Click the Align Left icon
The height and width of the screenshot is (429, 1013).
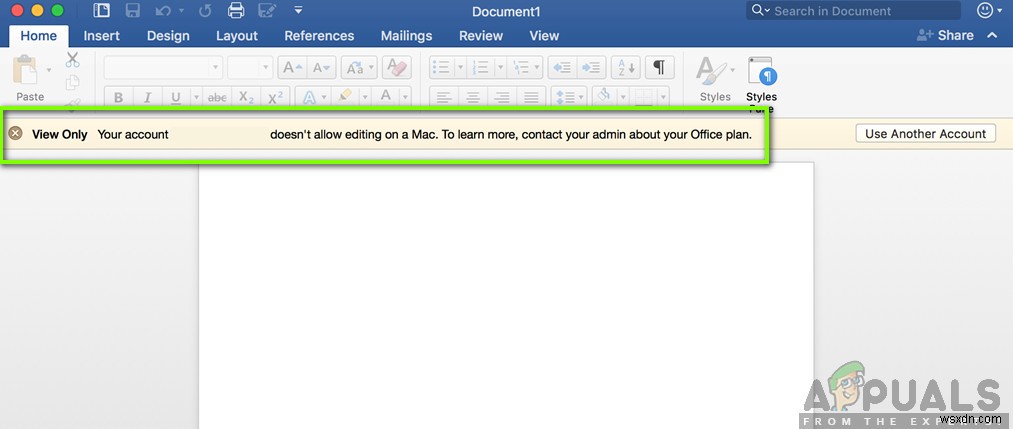pyautogui.click(x=444, y=98)
